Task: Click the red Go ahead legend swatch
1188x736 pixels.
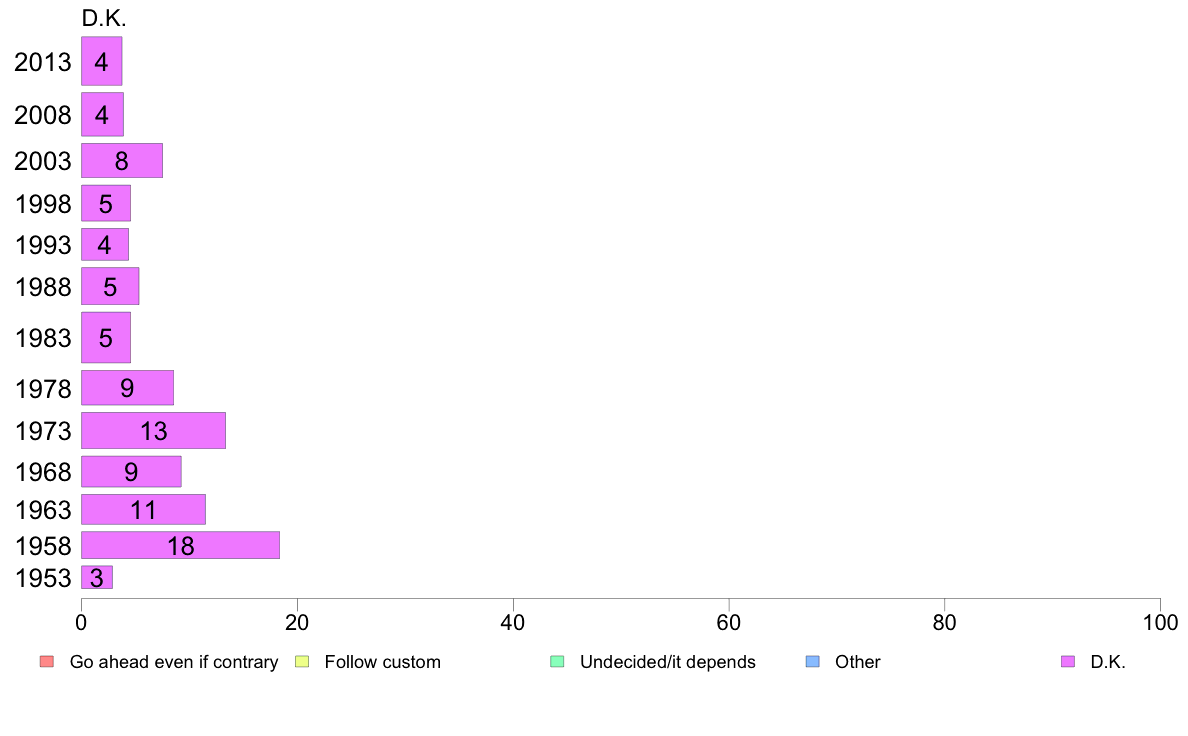Action: 47,662
